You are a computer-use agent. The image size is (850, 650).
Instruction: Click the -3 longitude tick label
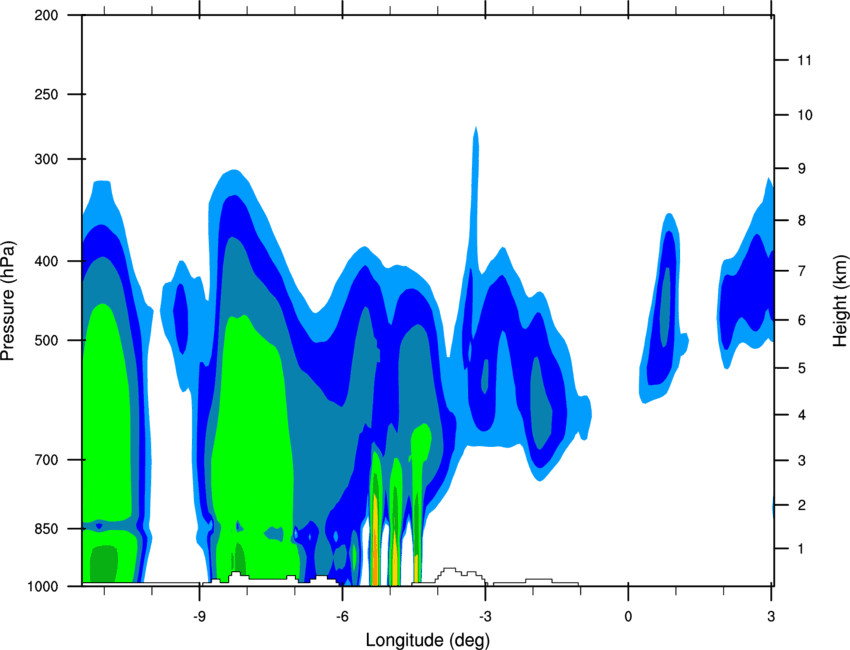click(485, 616)
